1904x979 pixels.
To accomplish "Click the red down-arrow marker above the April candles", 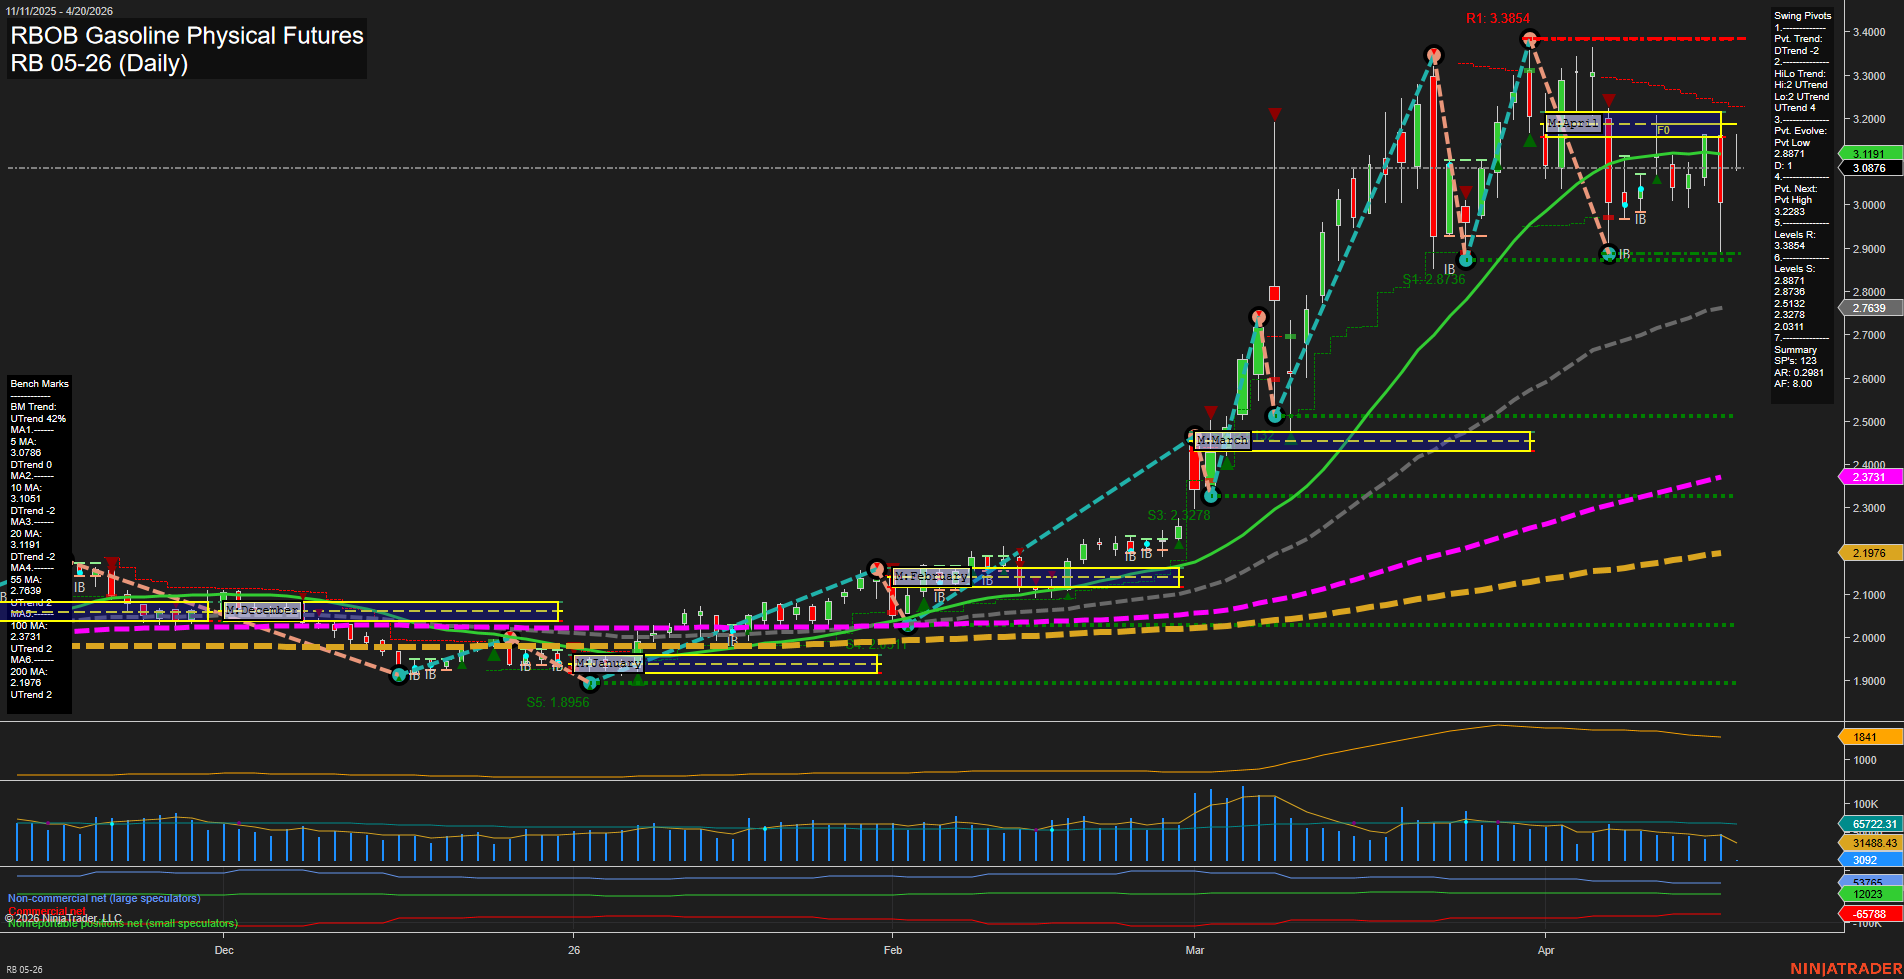I will [x=1608, y=99].
